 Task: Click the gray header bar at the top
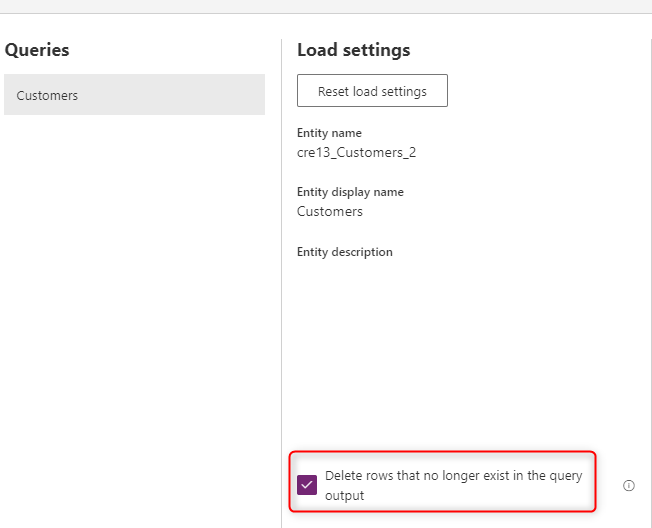326,6
